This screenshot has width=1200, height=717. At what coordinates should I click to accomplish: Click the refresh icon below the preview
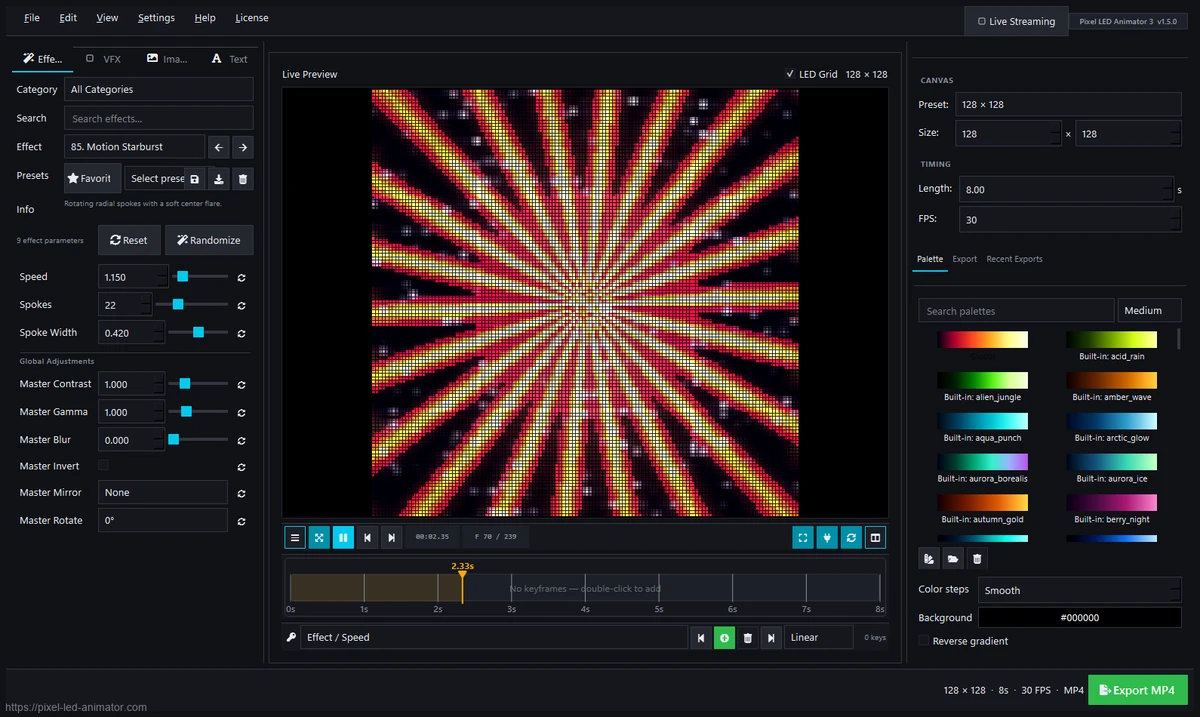(851, 537)
